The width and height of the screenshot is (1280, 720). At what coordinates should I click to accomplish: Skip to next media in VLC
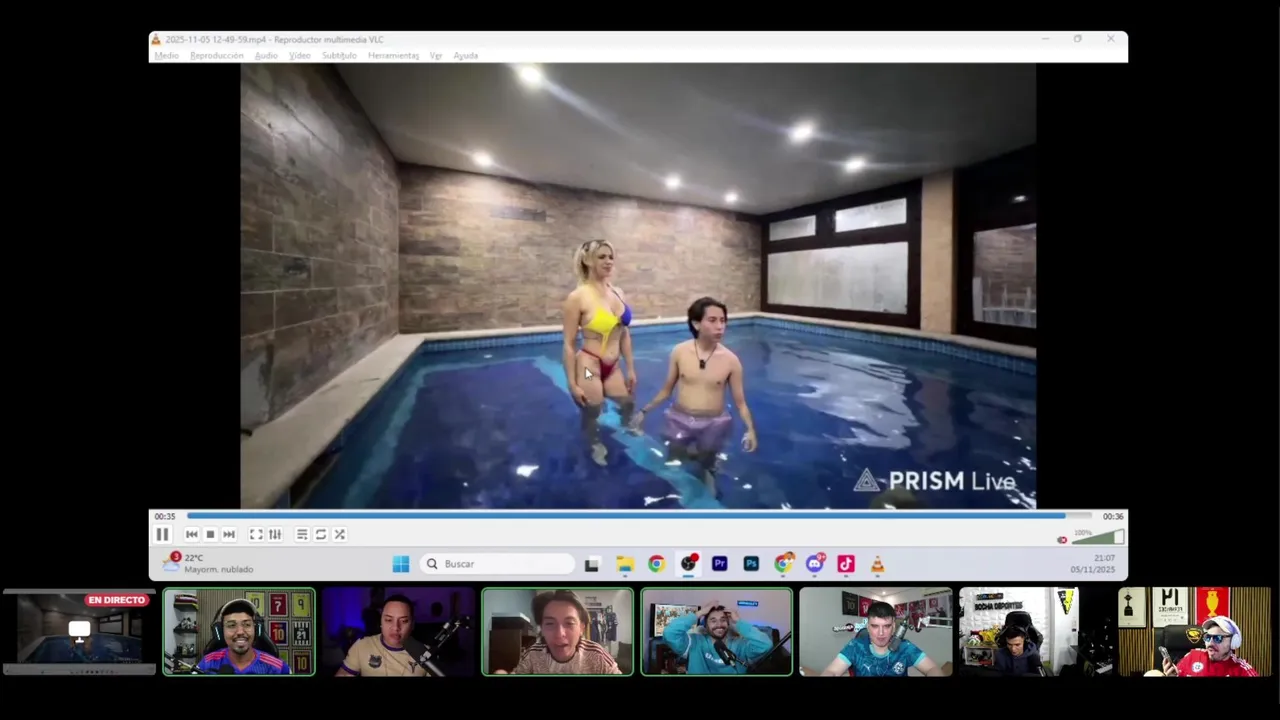coord(229,535)
